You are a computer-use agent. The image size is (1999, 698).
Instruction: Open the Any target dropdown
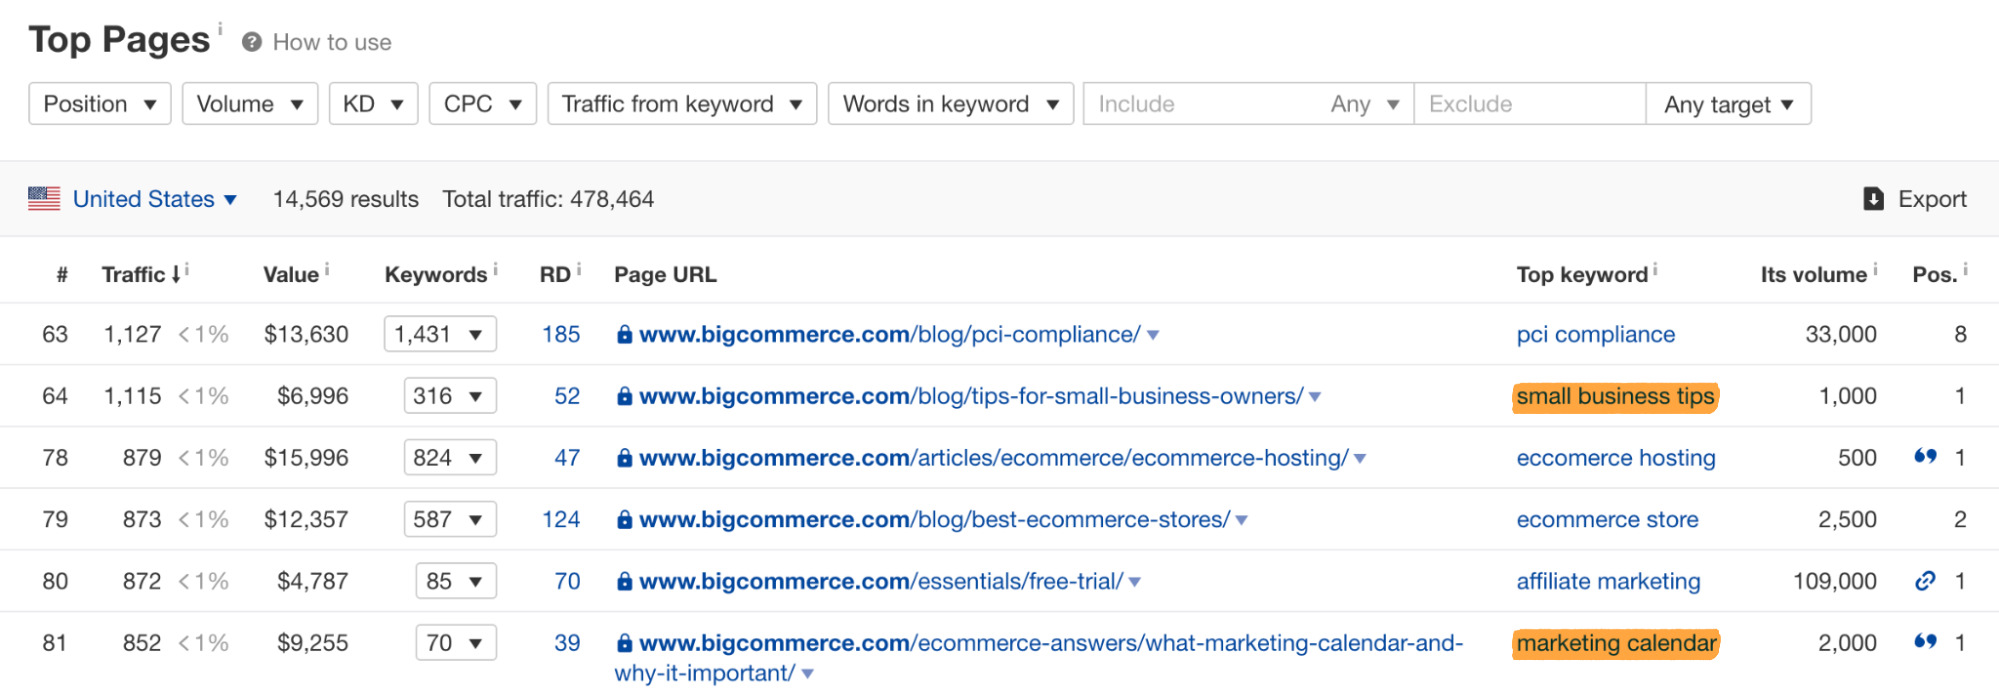1728,104
